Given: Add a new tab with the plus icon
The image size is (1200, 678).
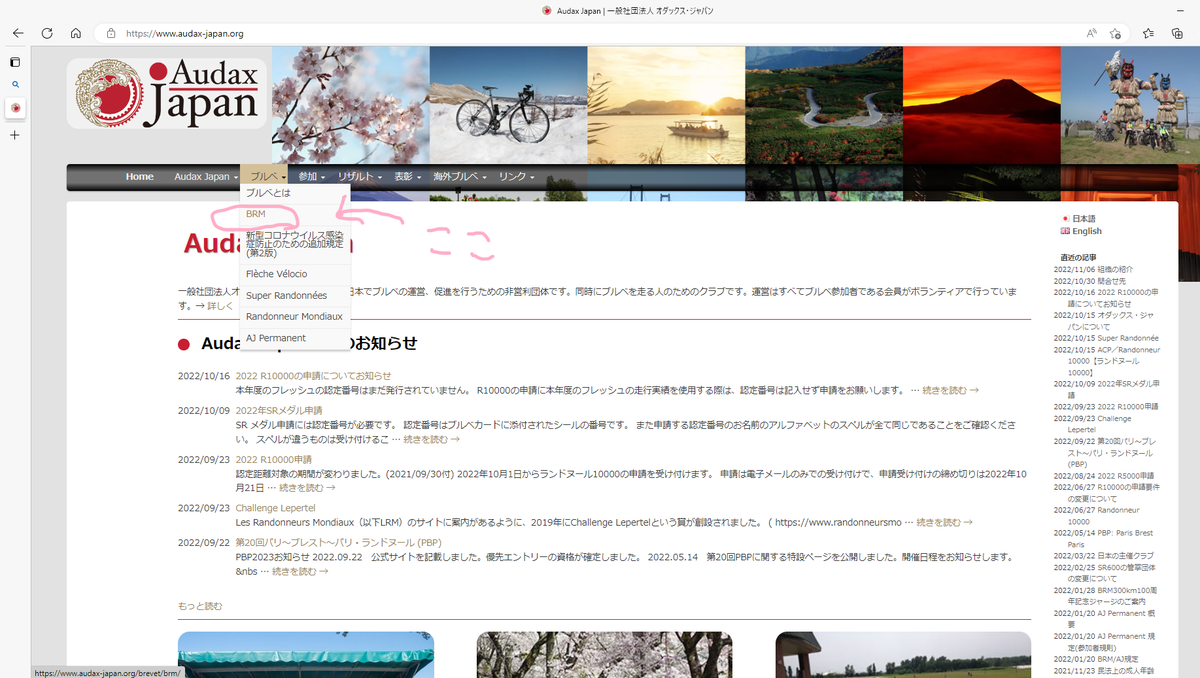Looking at the screenshot, I should pyautogui.click(x=15, y=134).
